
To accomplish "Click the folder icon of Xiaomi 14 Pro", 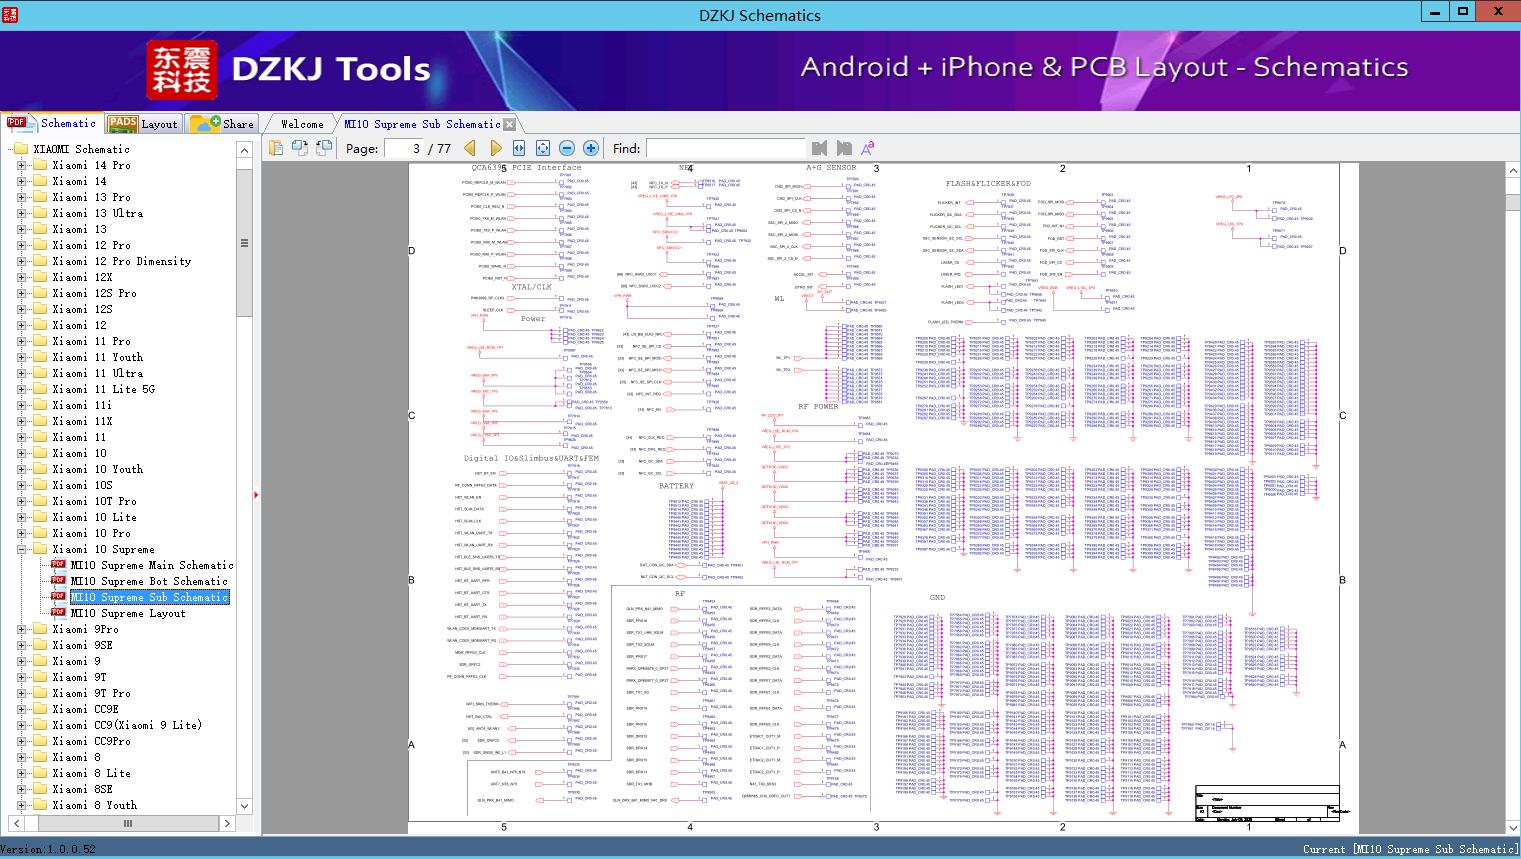I will click(x=40, y=165).
